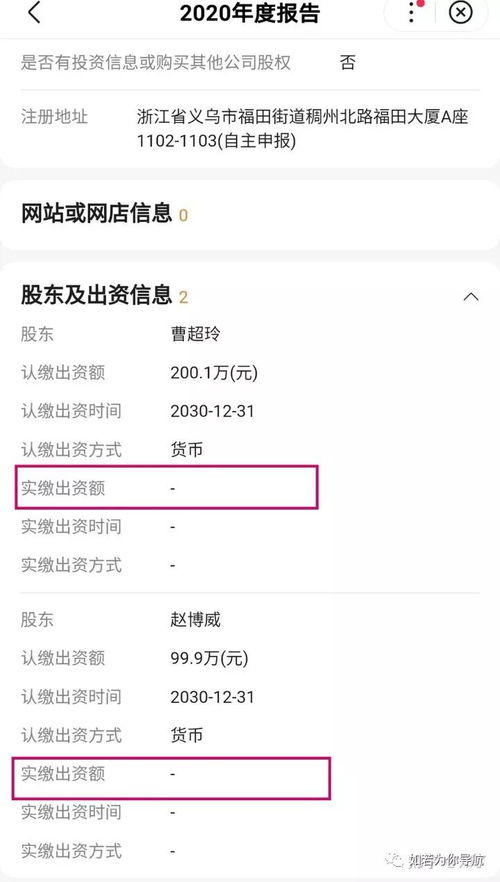Tap the website count badge 0
500x882 pixels.
click(x=183, y=215)
